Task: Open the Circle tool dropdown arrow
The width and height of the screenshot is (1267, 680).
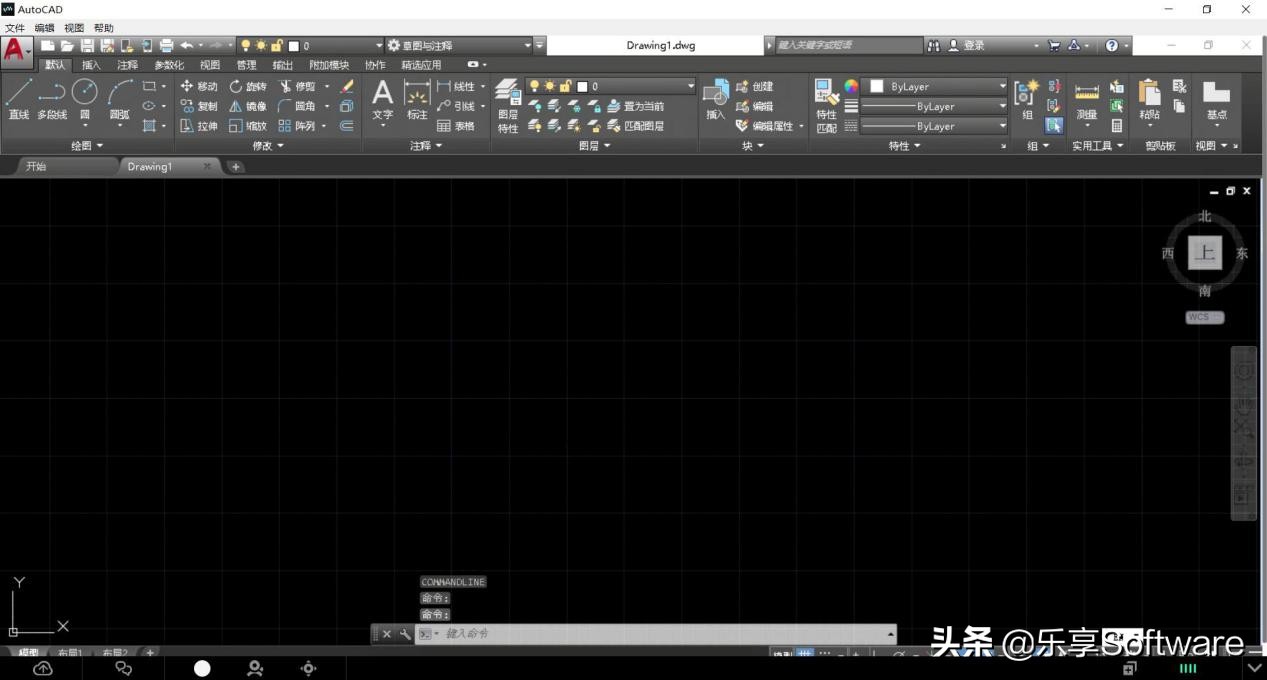Action: tap(84, 126)
